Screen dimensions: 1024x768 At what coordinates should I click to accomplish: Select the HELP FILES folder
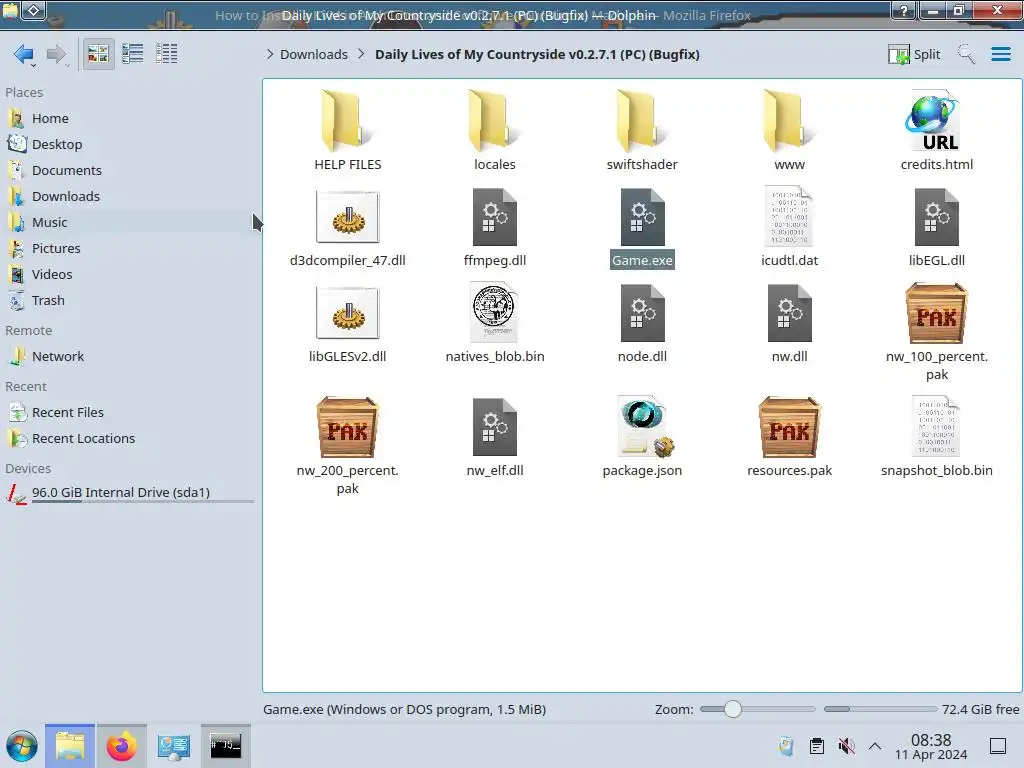click(347, 131)
